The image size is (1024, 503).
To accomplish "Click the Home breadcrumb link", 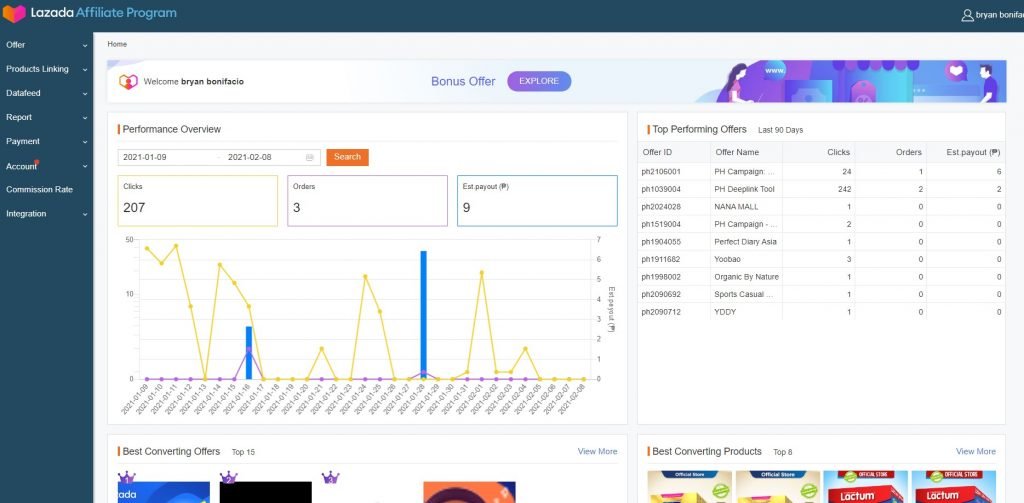I will click(x=118, y=44).
